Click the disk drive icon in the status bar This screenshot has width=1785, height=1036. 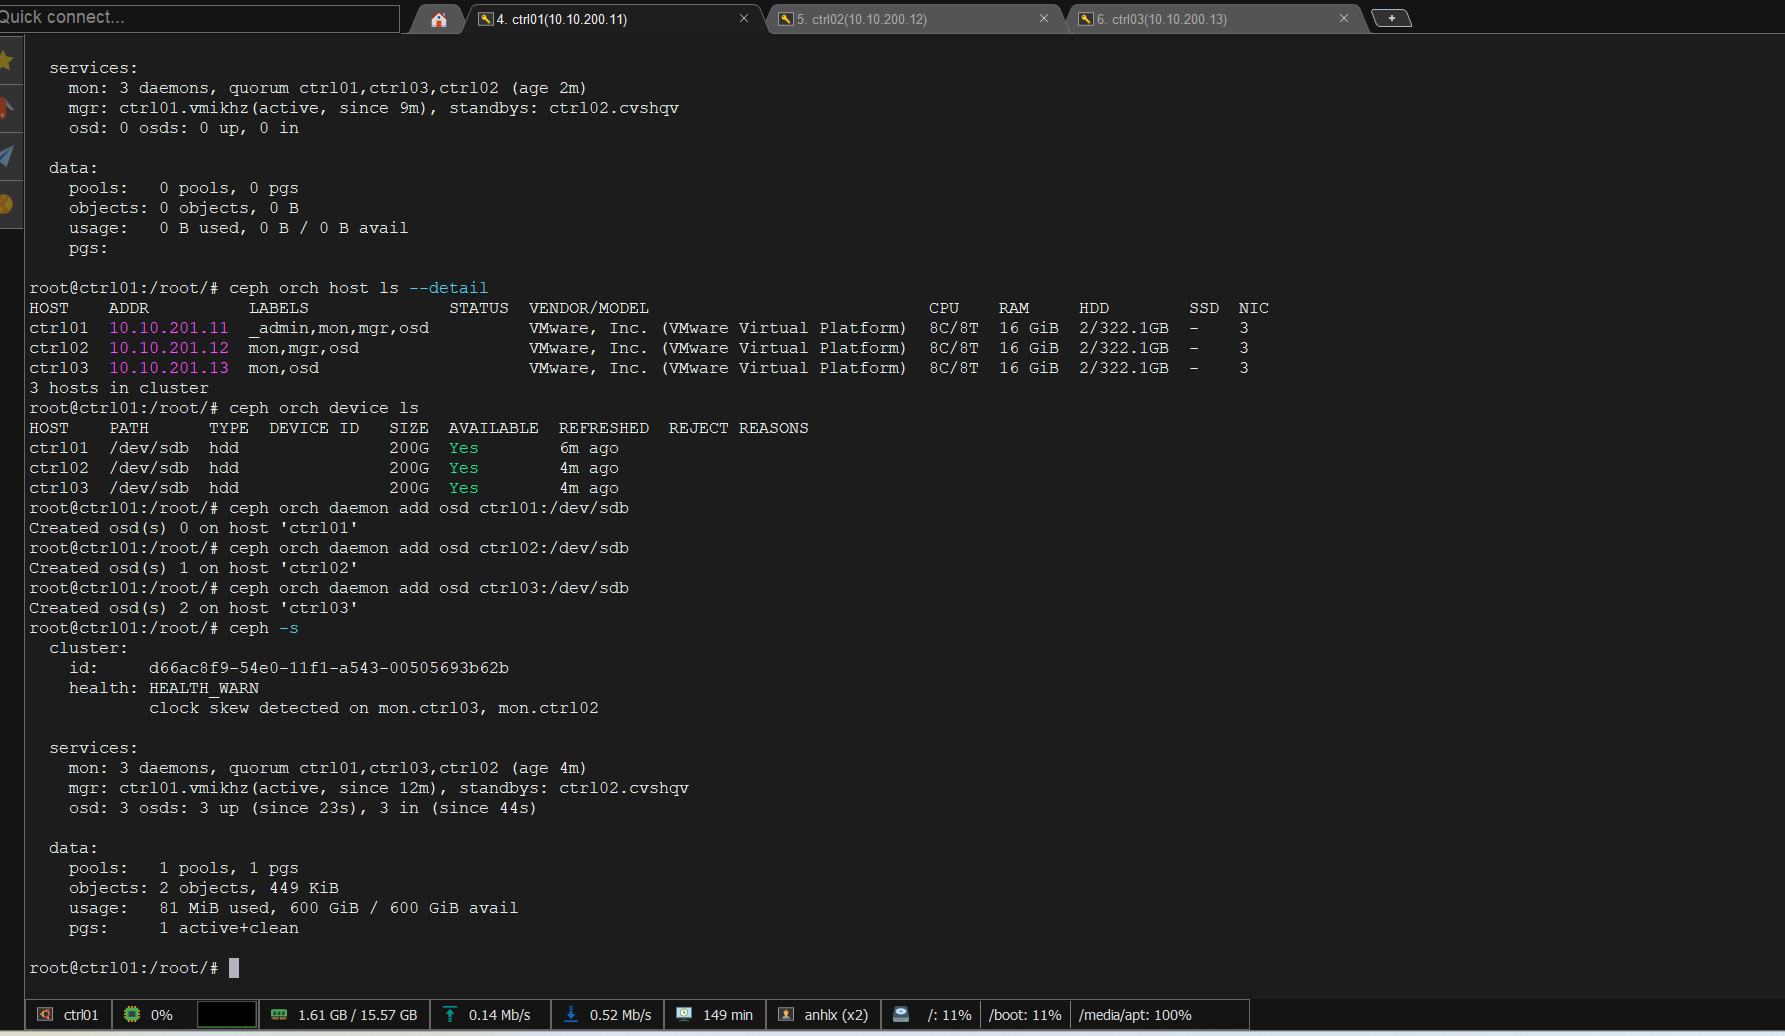pos(901,1014)
